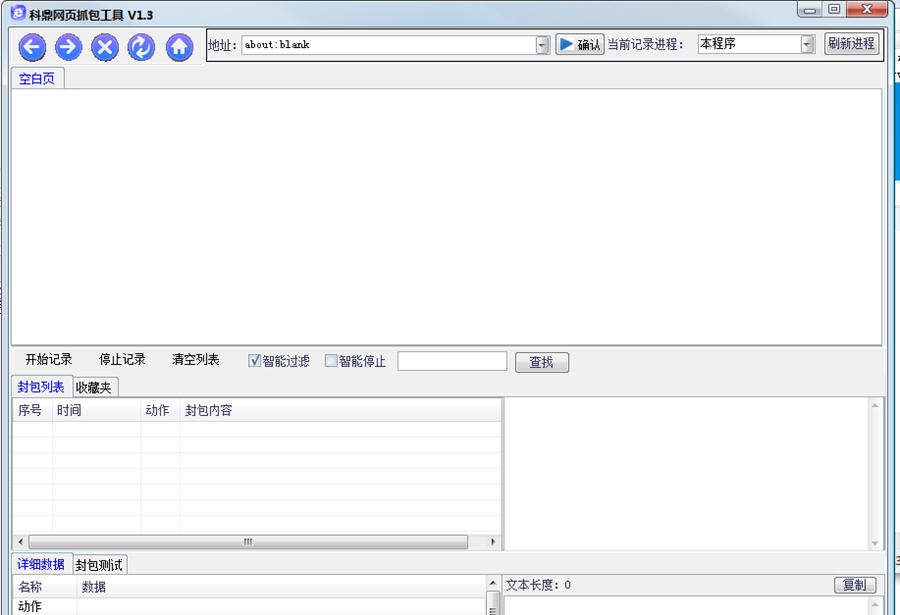Click the forward navigation arrow
This screenshot has width=900, height=615.
(x=68, y=47)
